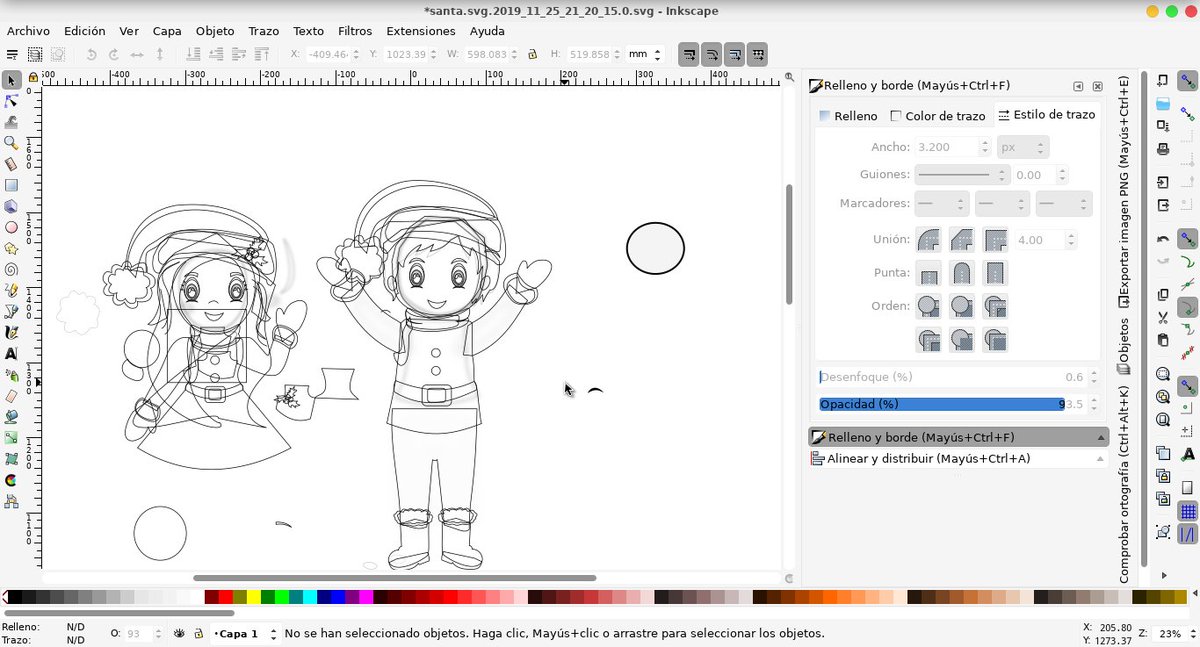Show more commands bar items arrow
This screenshot has width=1200, height=647.
pyautogui.click(x=1163, y=575)
